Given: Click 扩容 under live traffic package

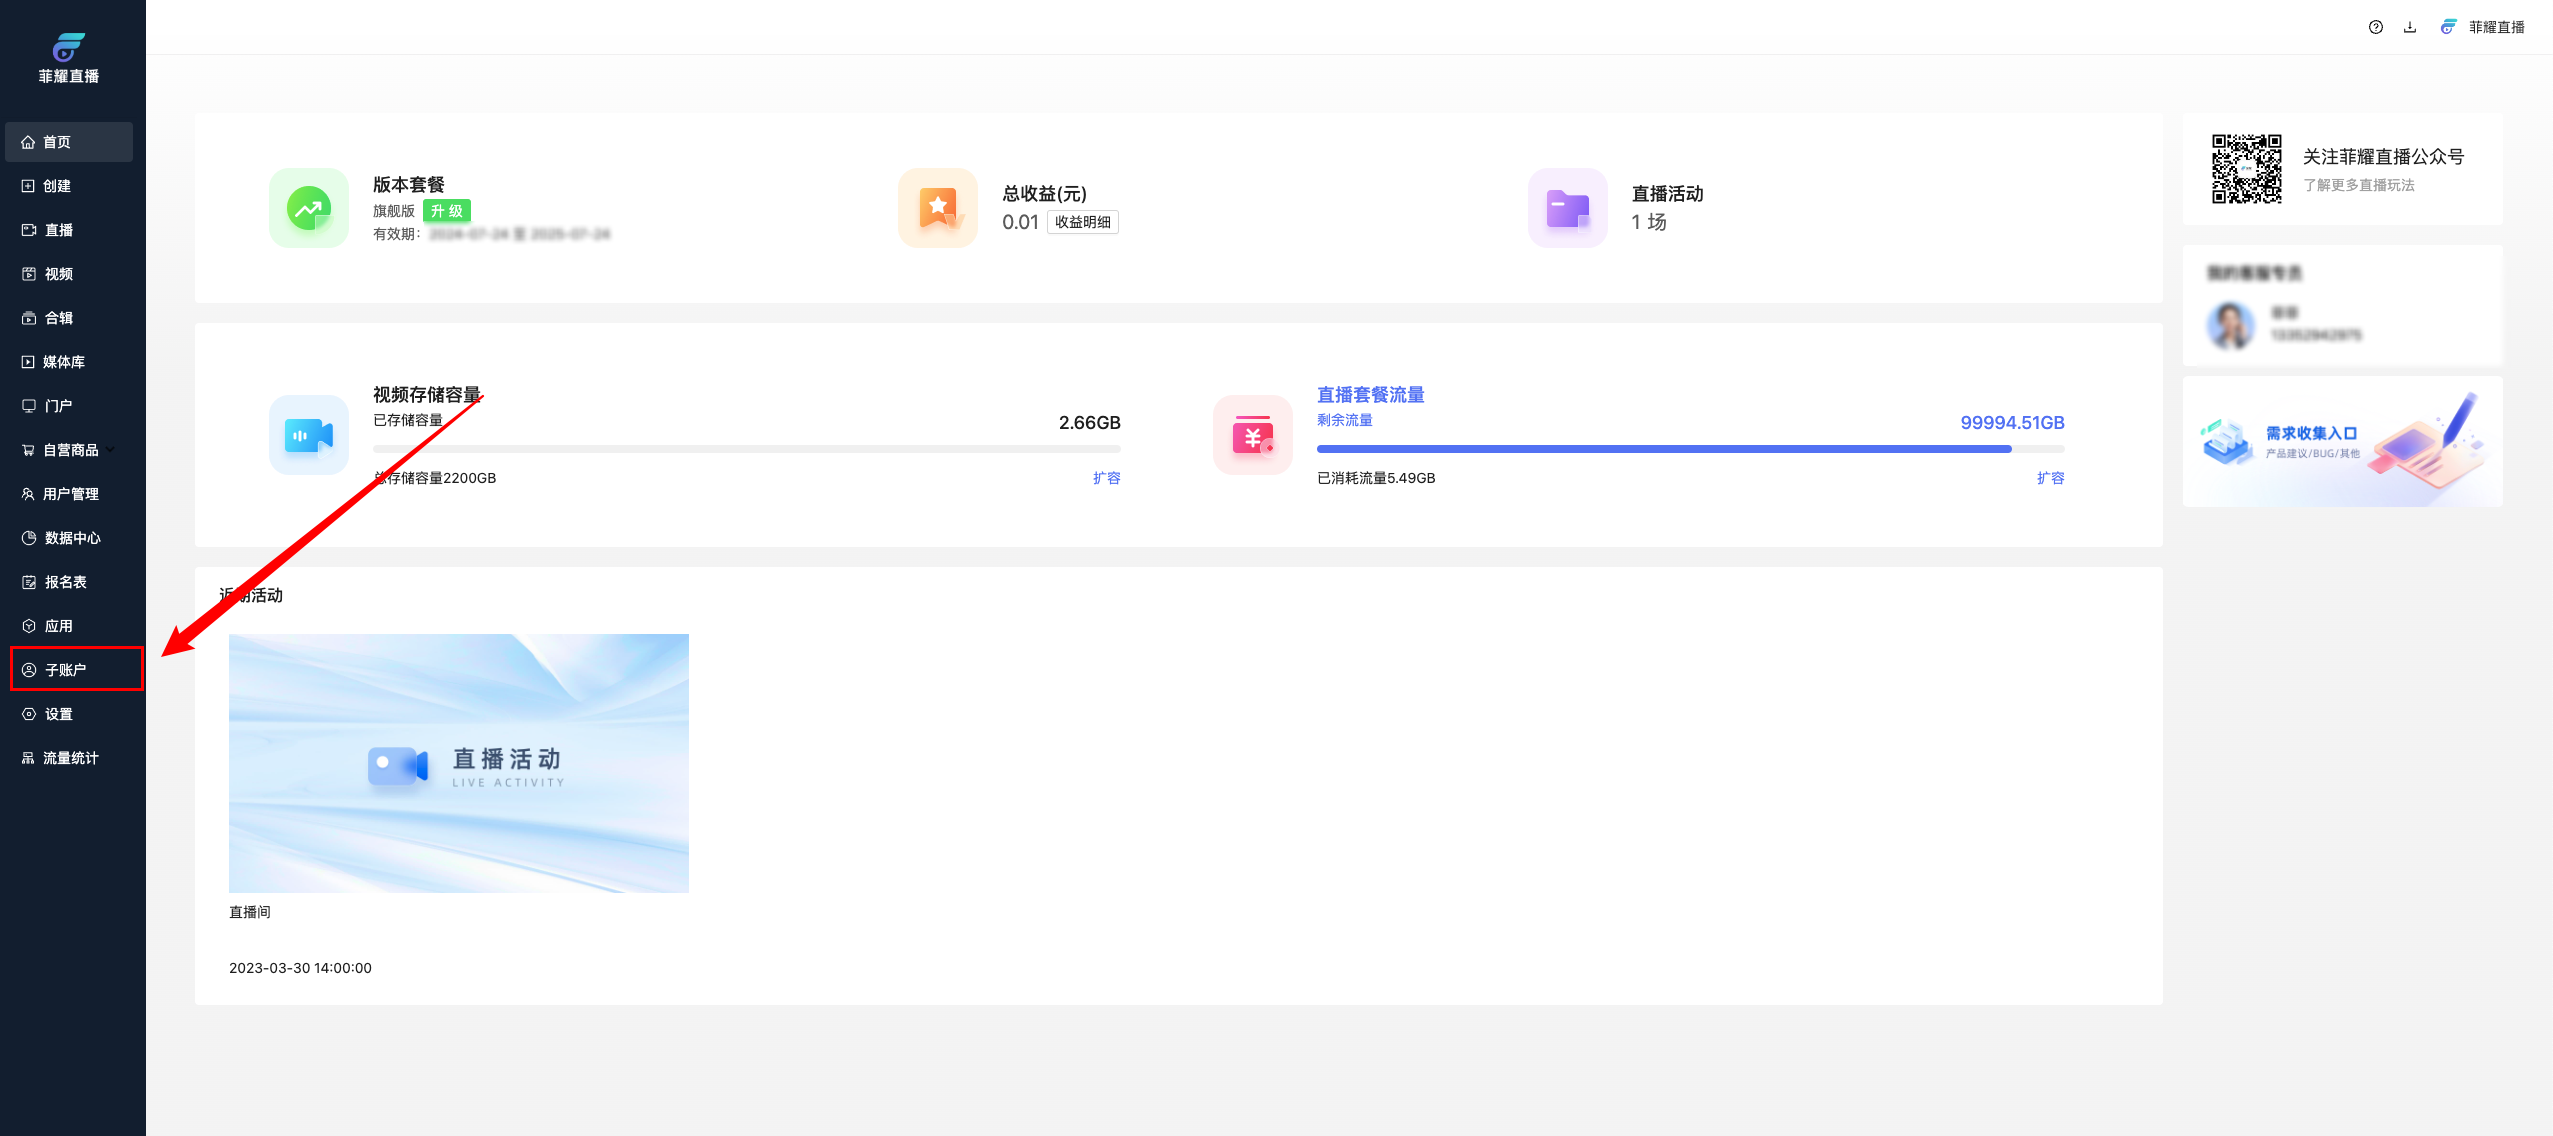Looking at the screenshot, I should (x=2050, y=478).
